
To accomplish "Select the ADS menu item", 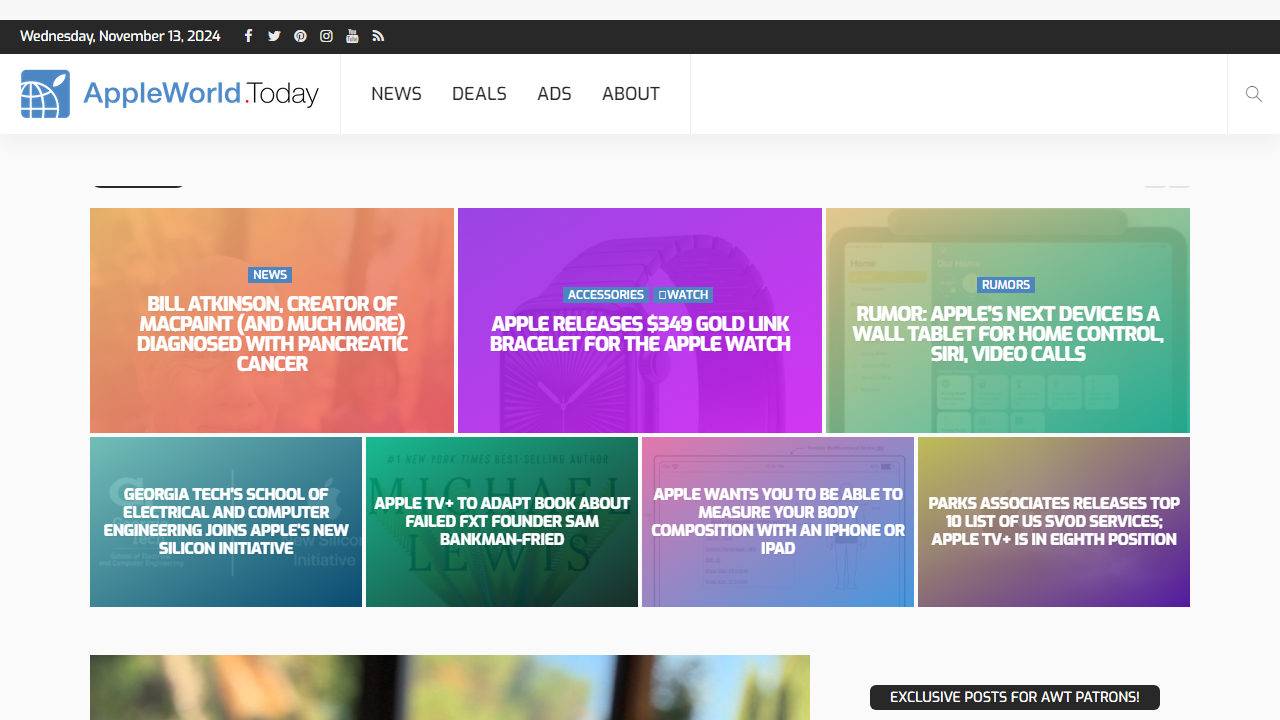I will [554, 94].
